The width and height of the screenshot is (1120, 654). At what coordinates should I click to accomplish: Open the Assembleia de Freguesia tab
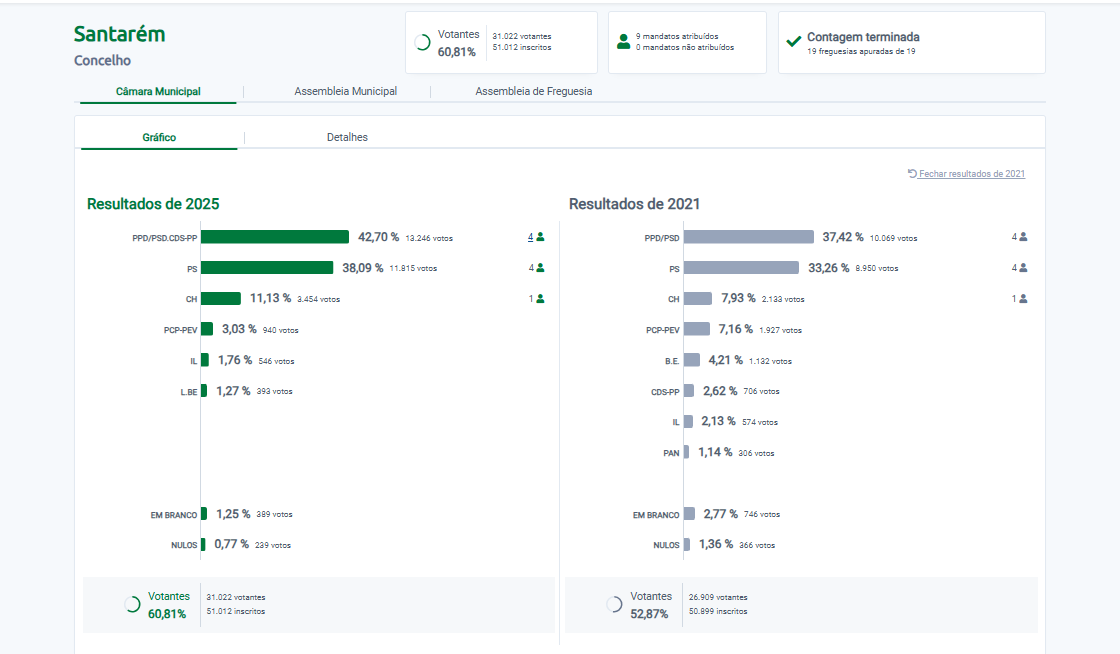[533, 91]
